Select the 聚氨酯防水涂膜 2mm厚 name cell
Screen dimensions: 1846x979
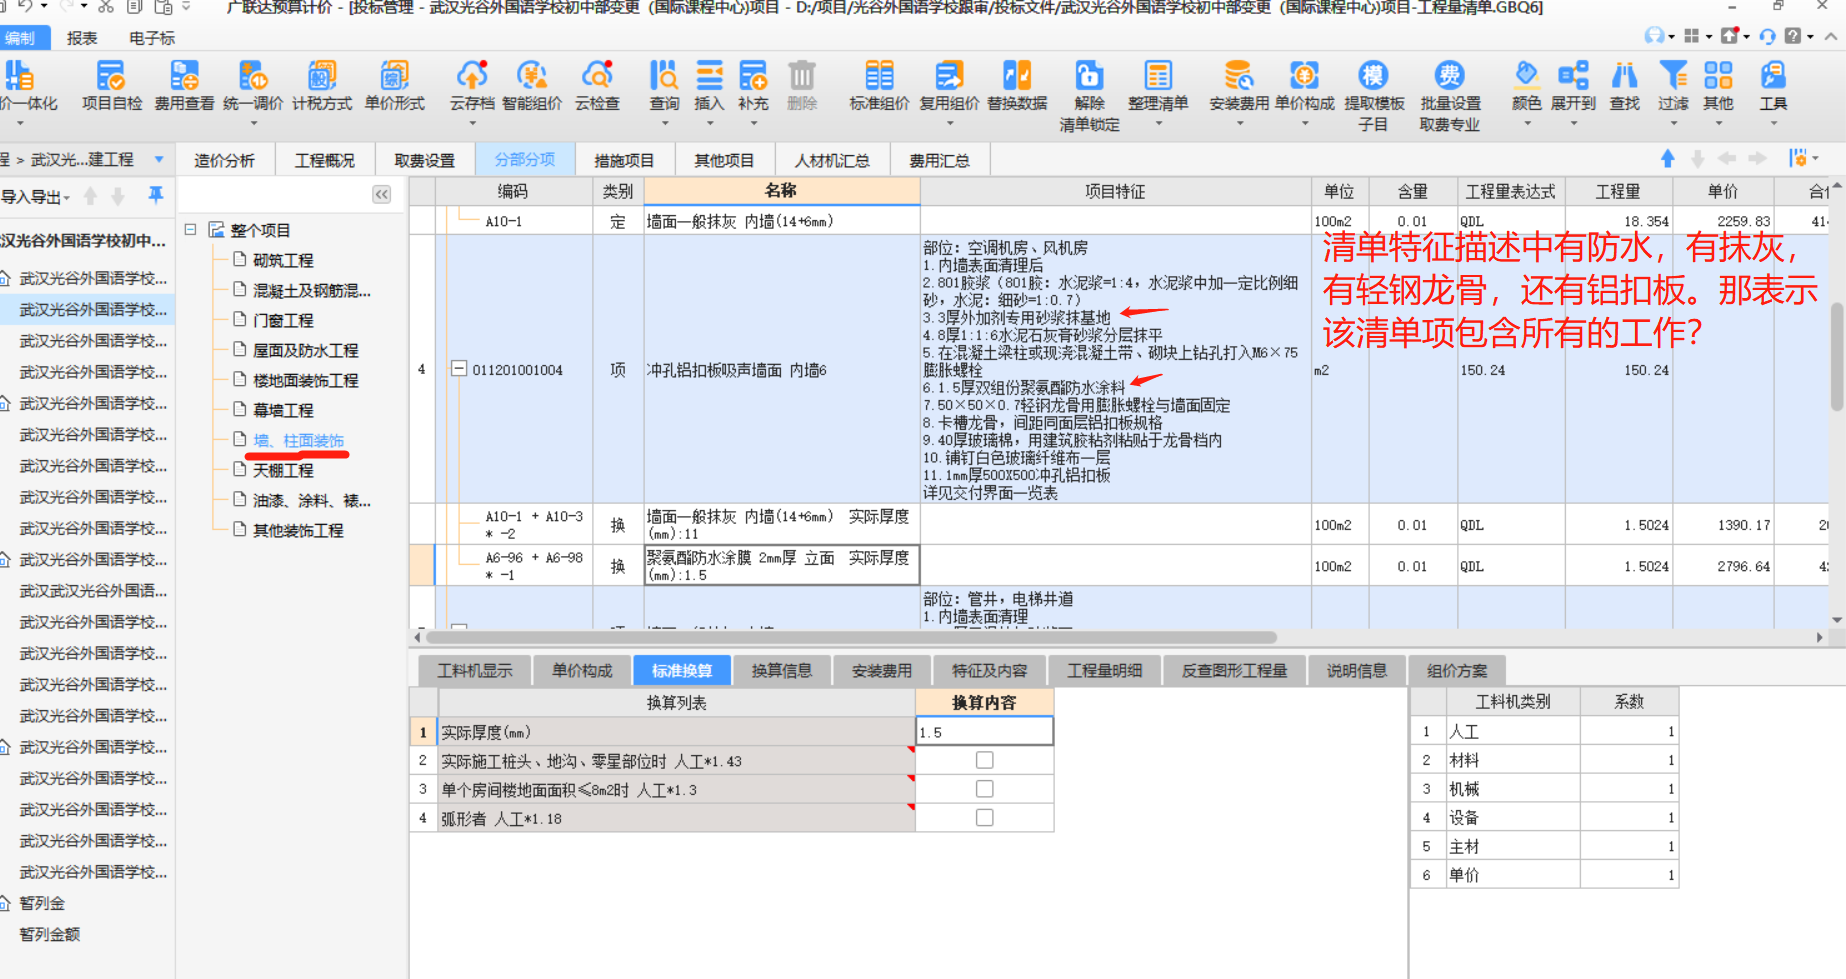[x=781, y=565]
